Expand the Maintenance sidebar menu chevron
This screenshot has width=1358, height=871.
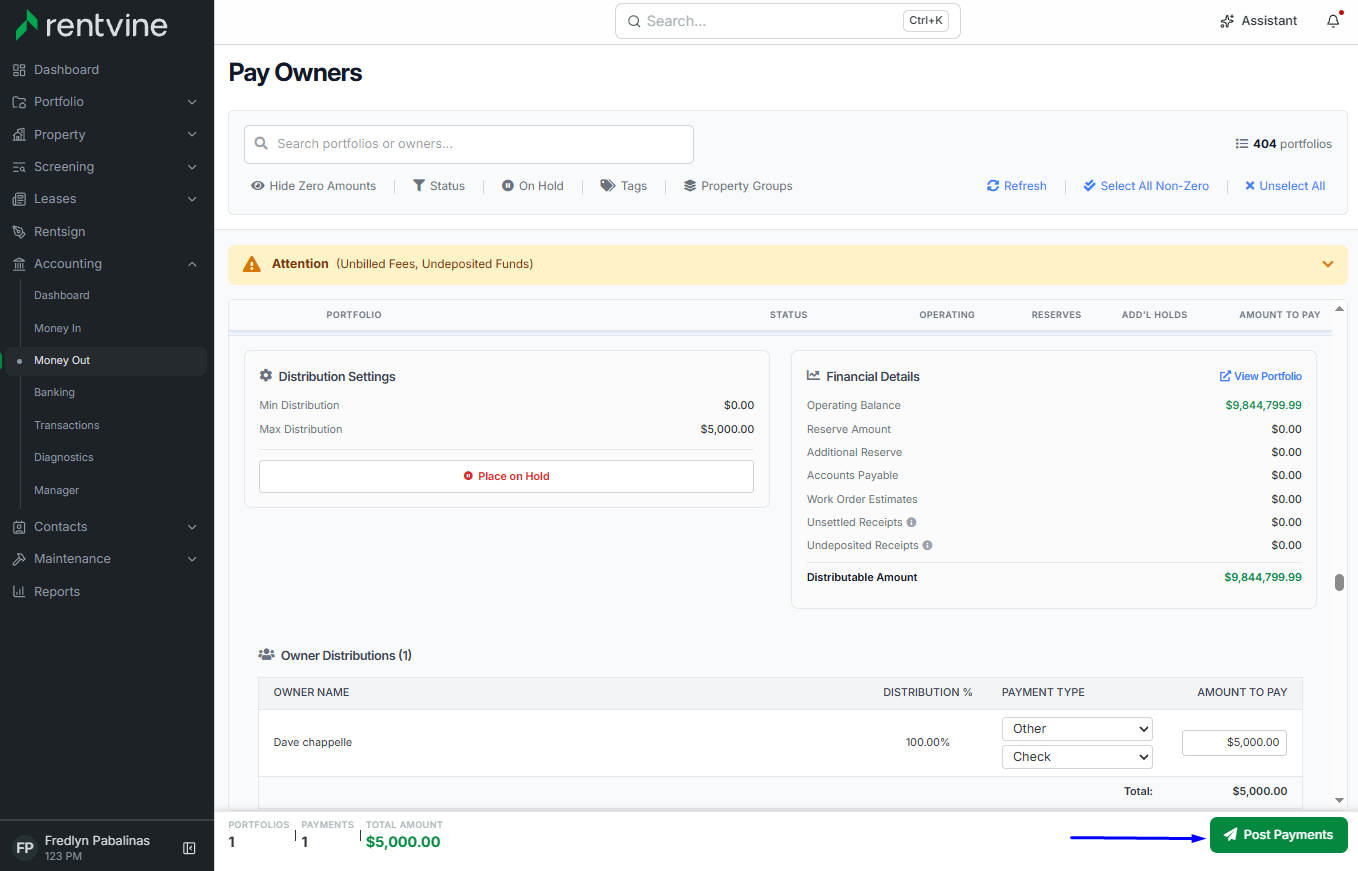tap(192, 559)
